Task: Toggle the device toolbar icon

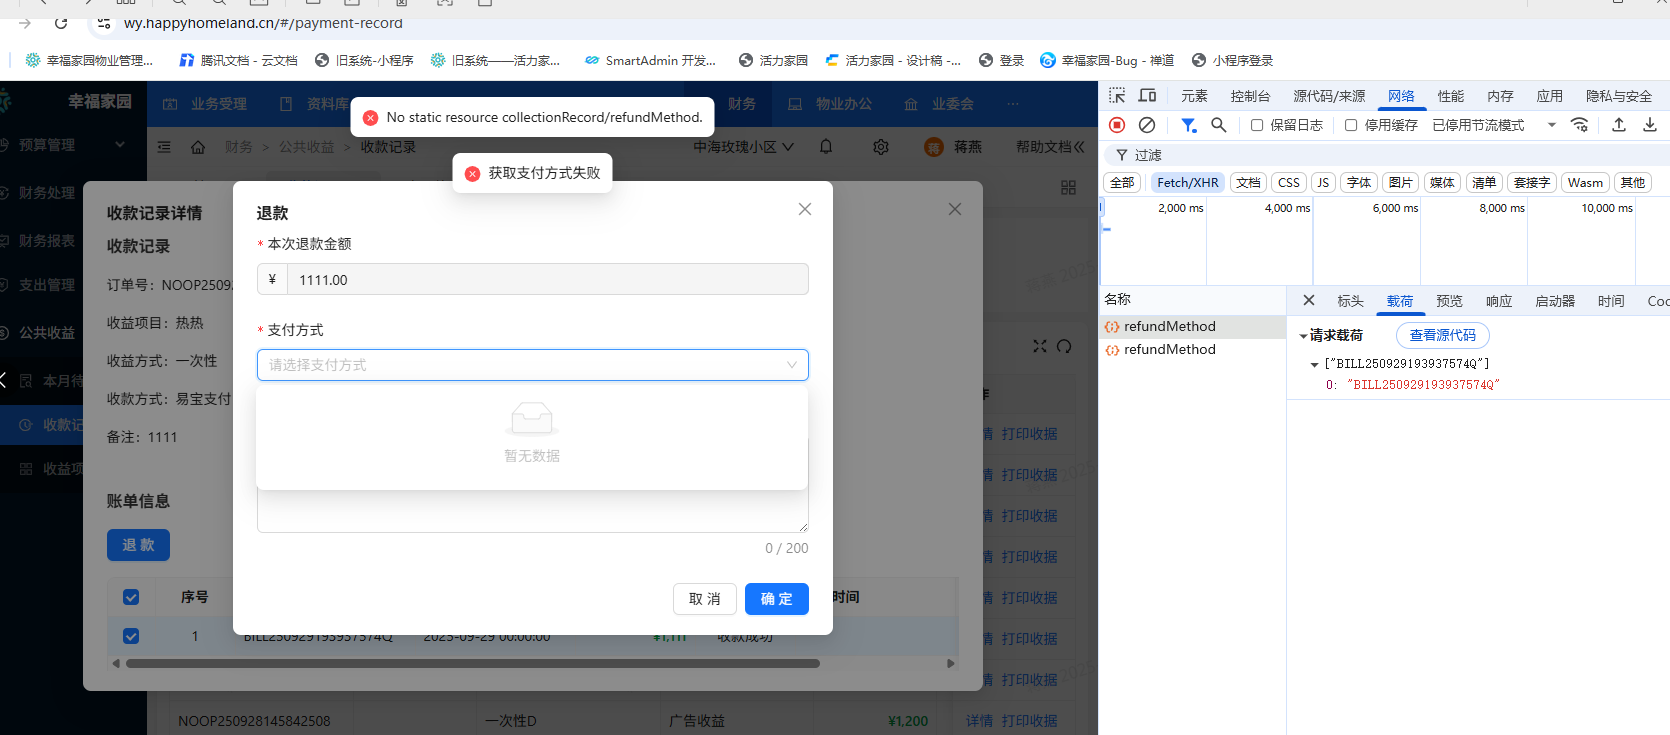Action: pyautogui.click(x=1147, y=96)
